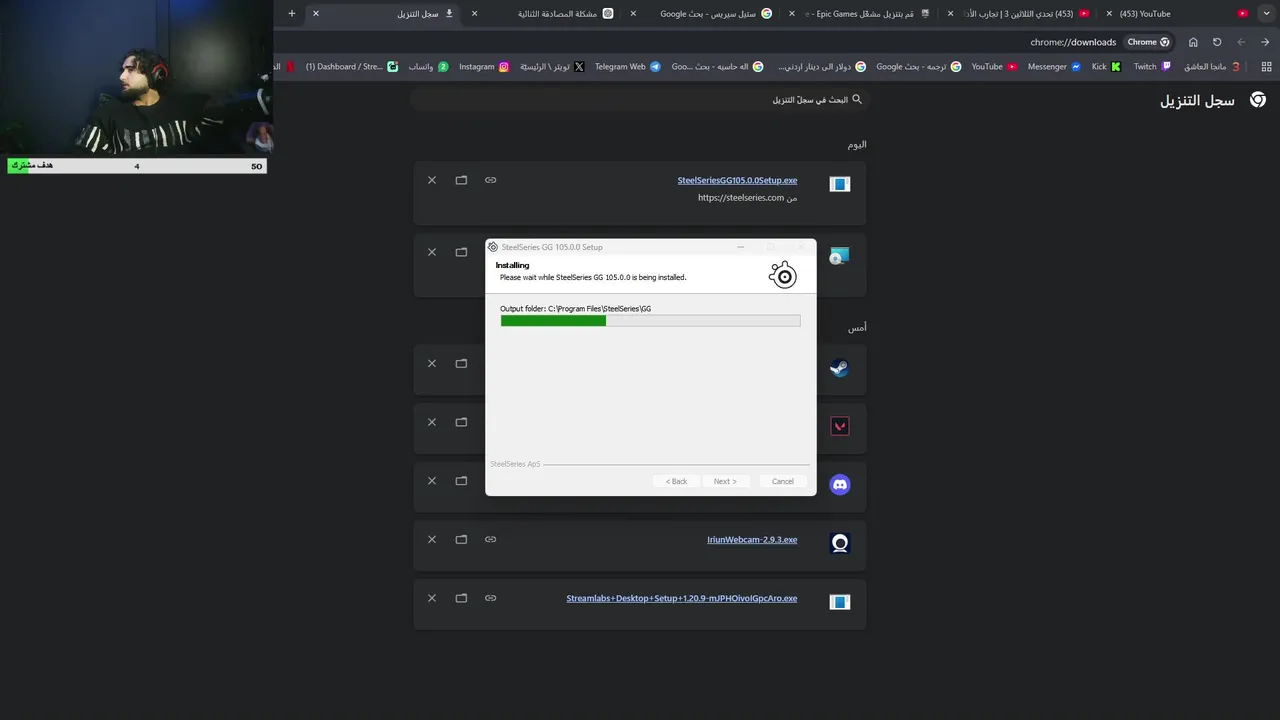Click Cancel in SteelSeries GG Setup
Viewport: 1280px width, 720px height.
[x=783, y=481]
